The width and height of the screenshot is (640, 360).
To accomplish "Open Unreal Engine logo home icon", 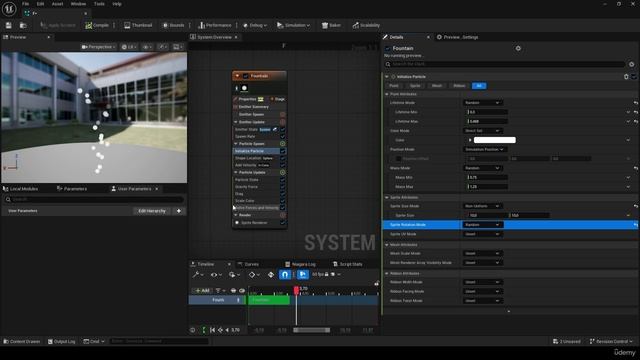I will coord(9,9).
